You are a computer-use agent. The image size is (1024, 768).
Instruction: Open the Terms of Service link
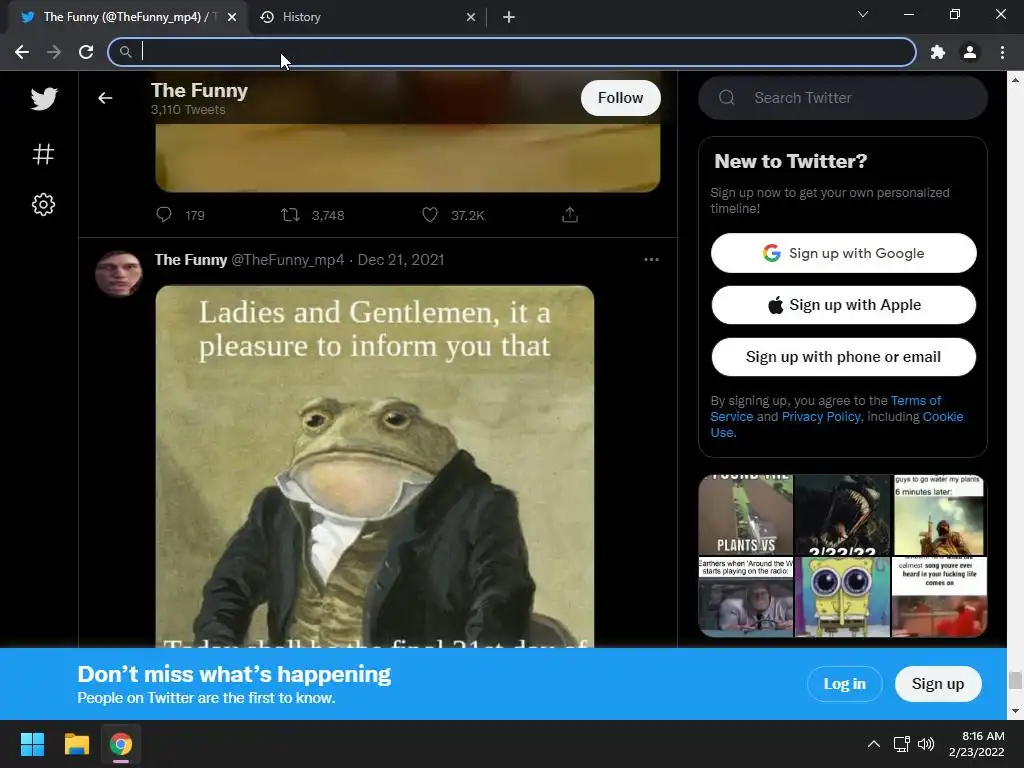916,400
